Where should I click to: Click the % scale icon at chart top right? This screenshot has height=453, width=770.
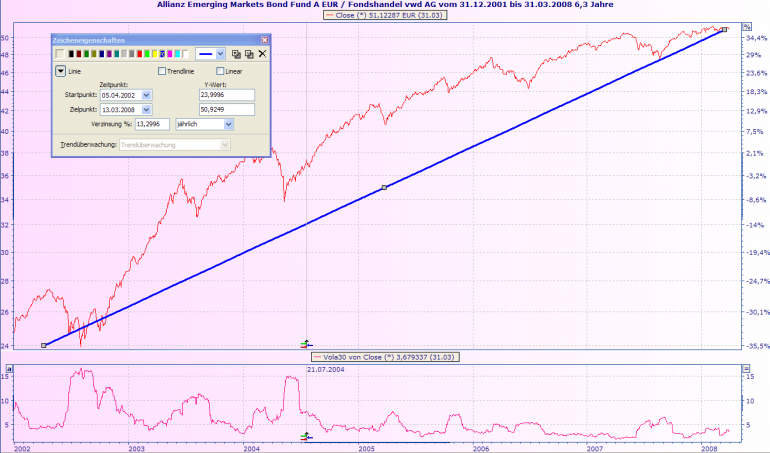[746, 27]
